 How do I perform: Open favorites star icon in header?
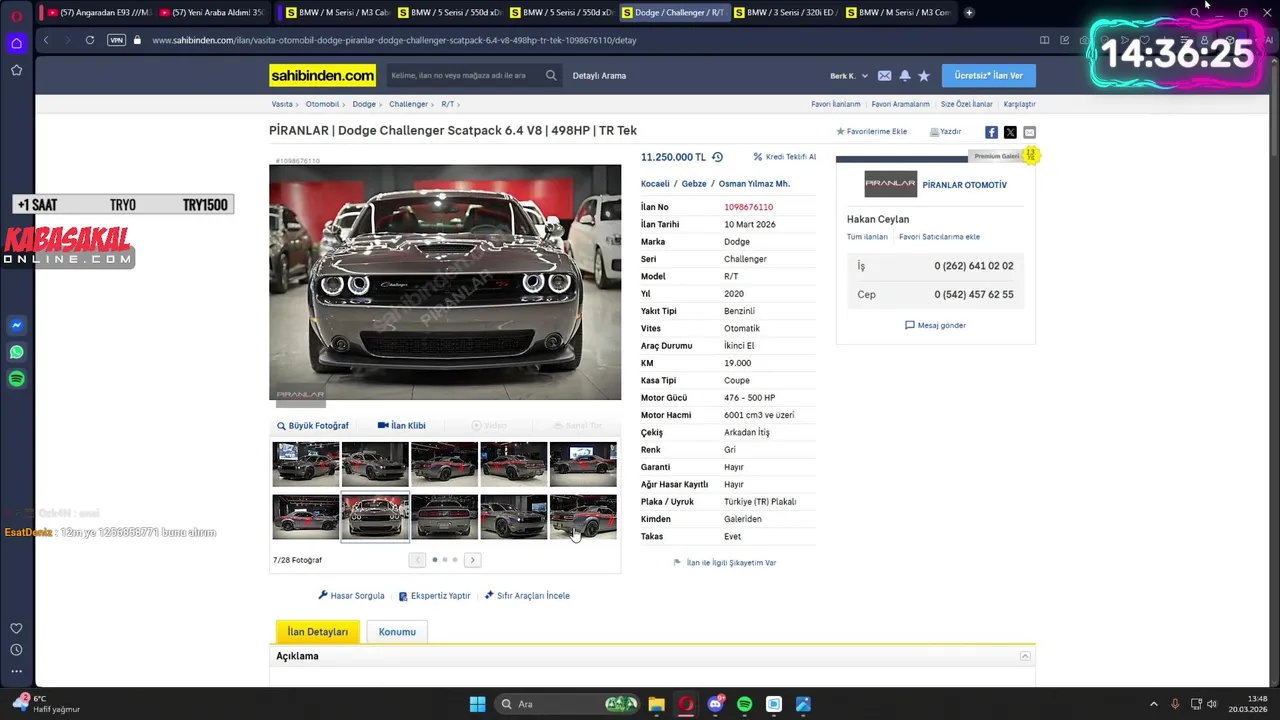click(x=924, y=76)
